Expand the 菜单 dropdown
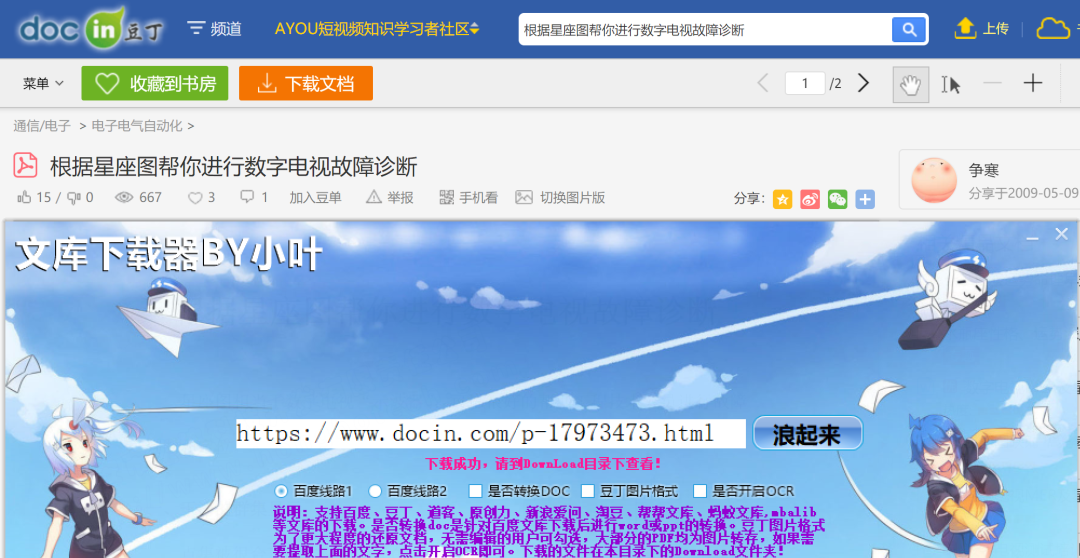This screenshot has width=1080, height=558. coord(43,83)
